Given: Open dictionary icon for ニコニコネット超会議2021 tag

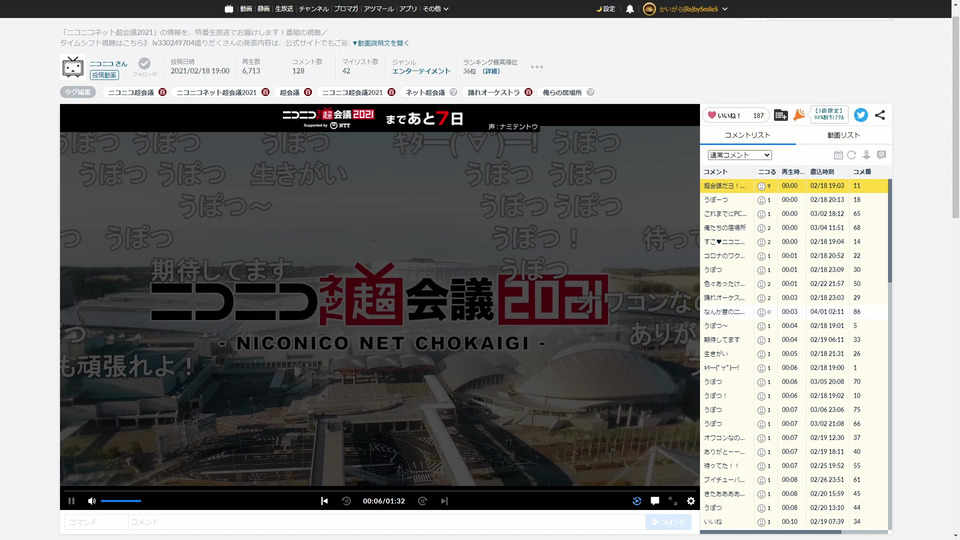Looking at the screenshot, I should [x=265, y=92].
